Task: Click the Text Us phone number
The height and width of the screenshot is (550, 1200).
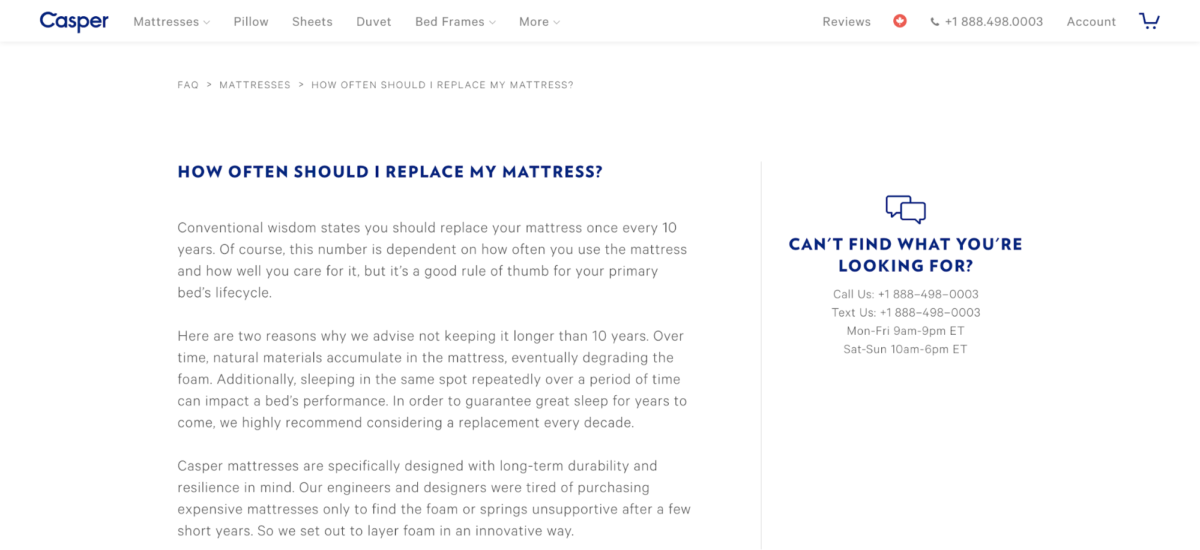Action: [x=930, y=312]
